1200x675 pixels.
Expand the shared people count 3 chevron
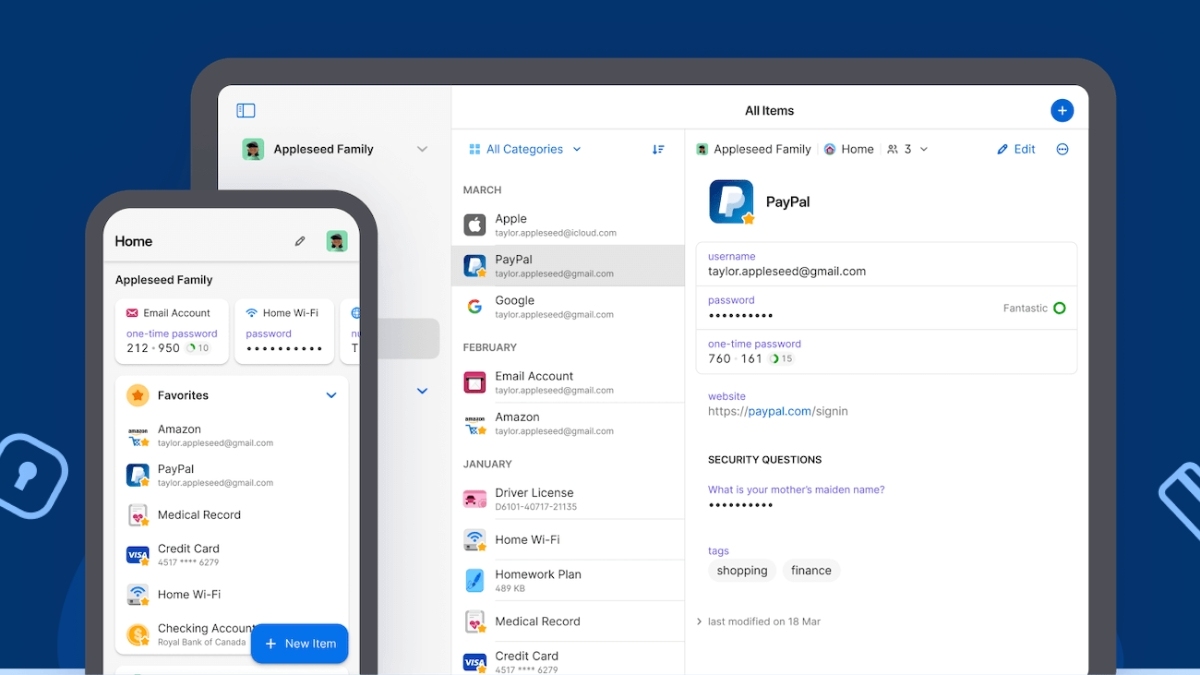pyautogui.click(x=923, y=149)
